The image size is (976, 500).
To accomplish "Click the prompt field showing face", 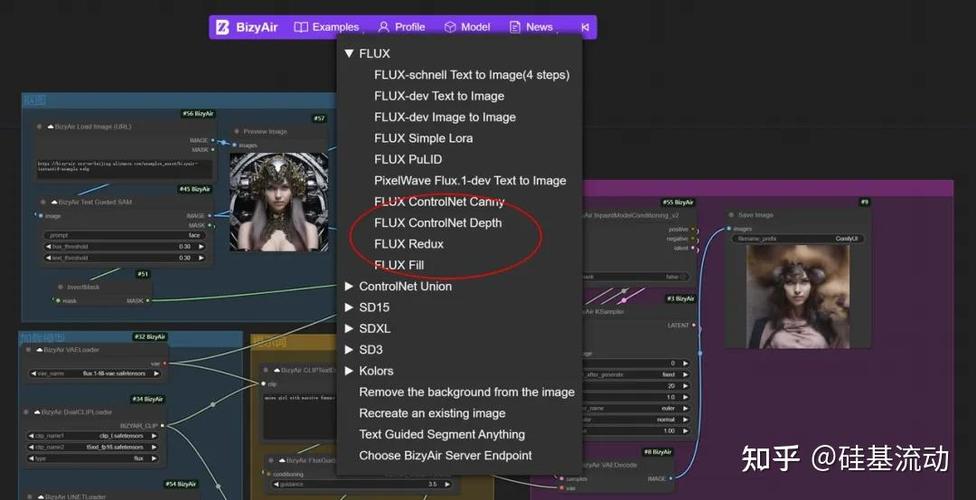I will pos(124,235).
